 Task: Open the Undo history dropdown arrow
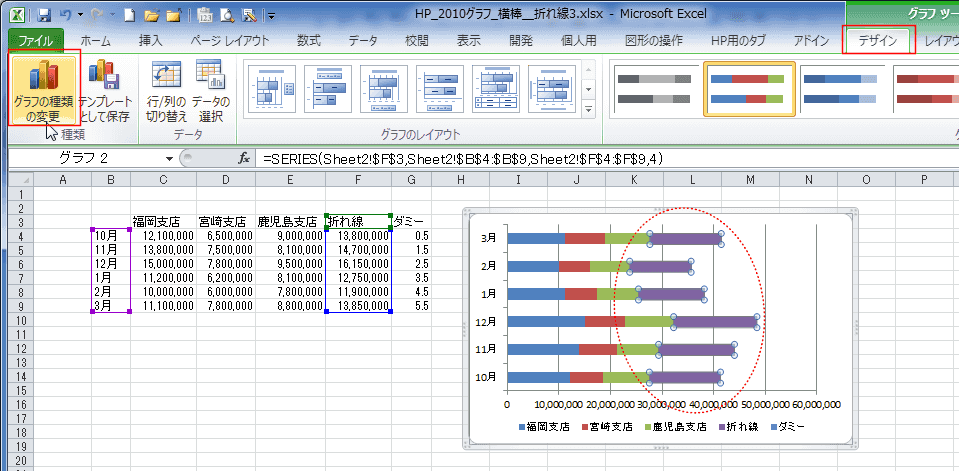click(x=80, y=17)
